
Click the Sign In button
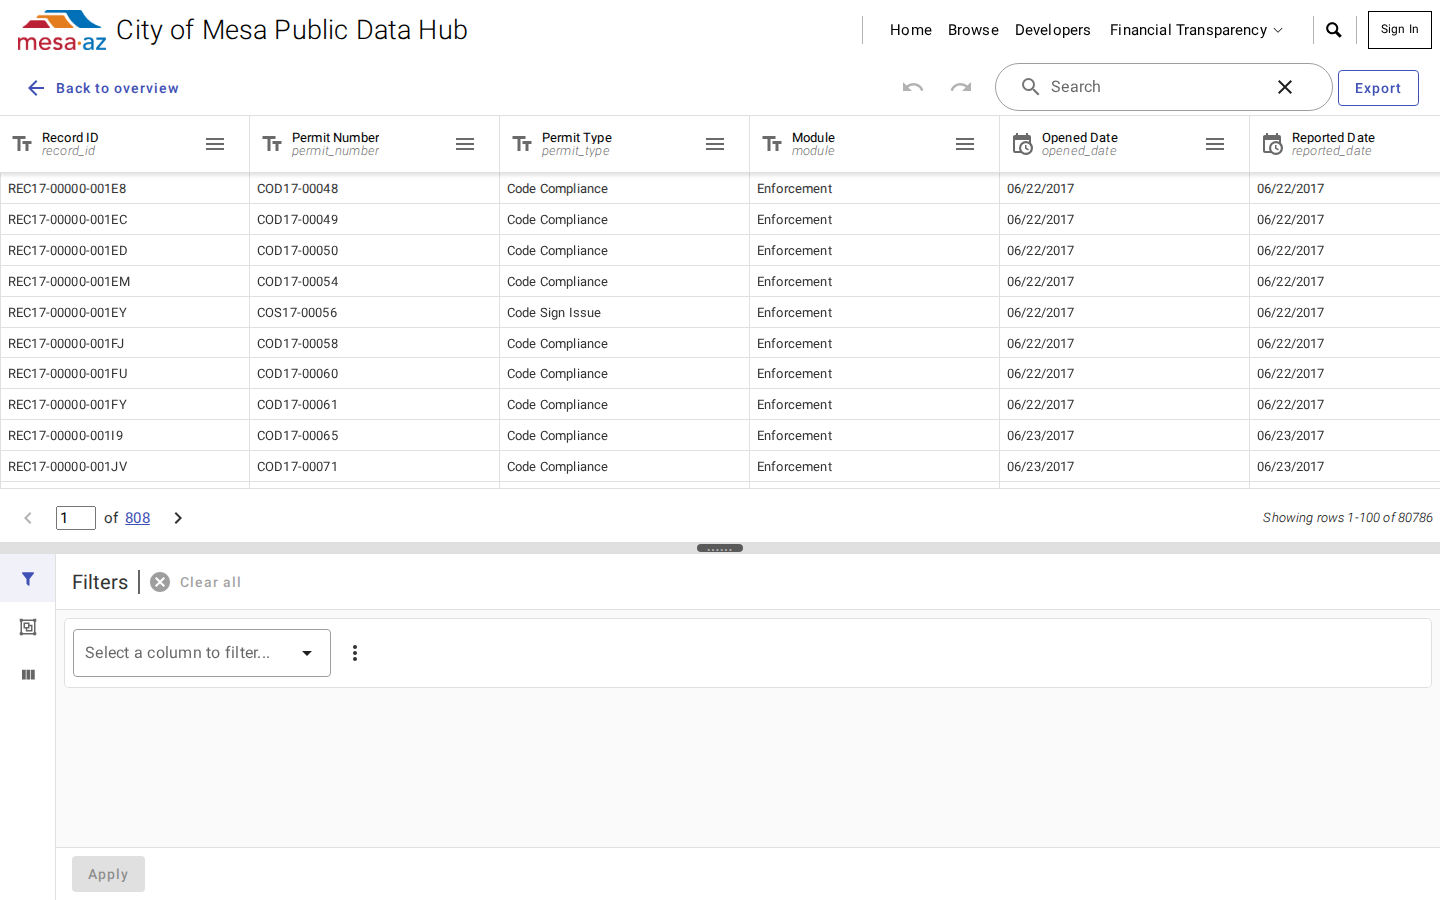(1400, 30)
